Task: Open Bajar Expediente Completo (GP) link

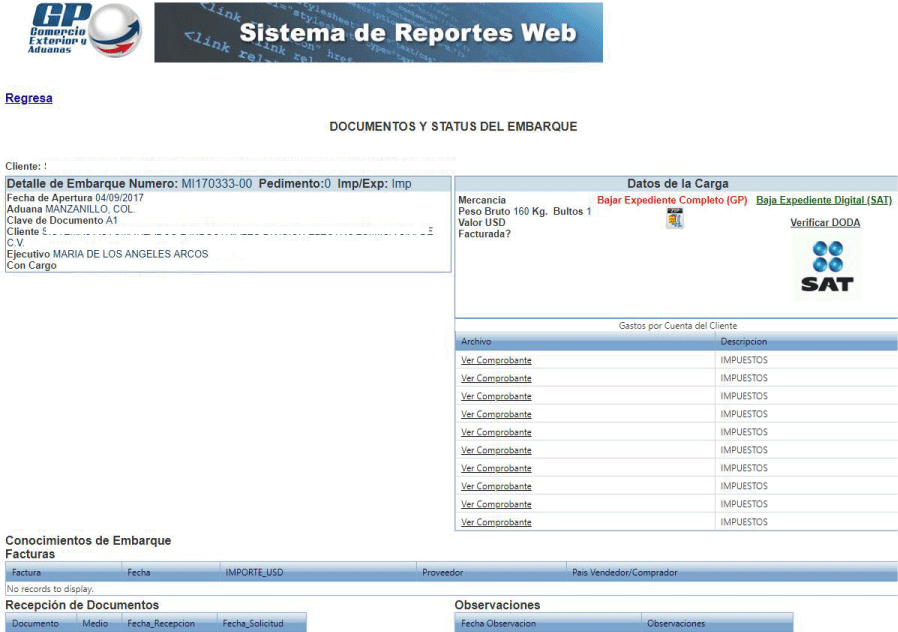Action: click(672, 200)
